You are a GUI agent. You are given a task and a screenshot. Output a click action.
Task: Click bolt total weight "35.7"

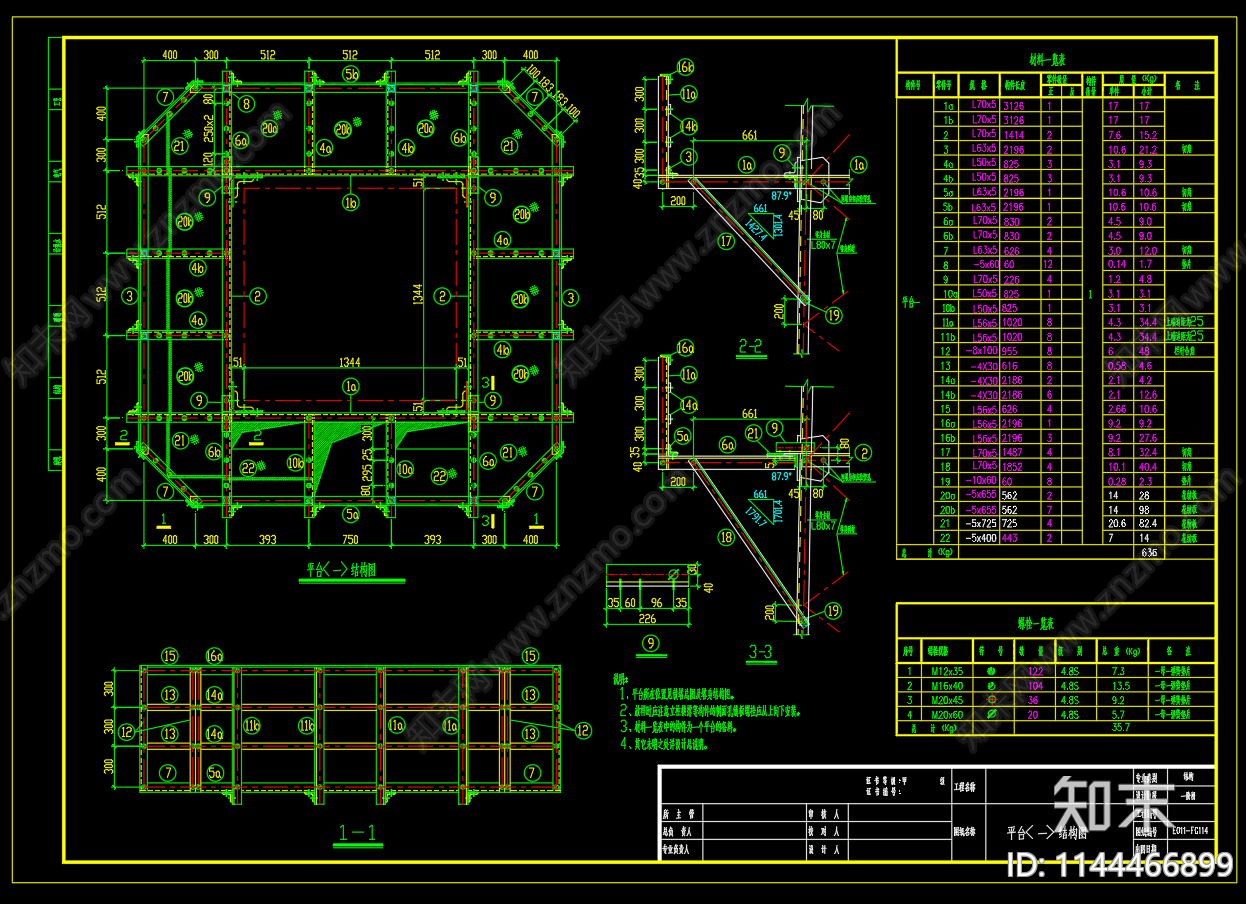[x=1119, y=728]
